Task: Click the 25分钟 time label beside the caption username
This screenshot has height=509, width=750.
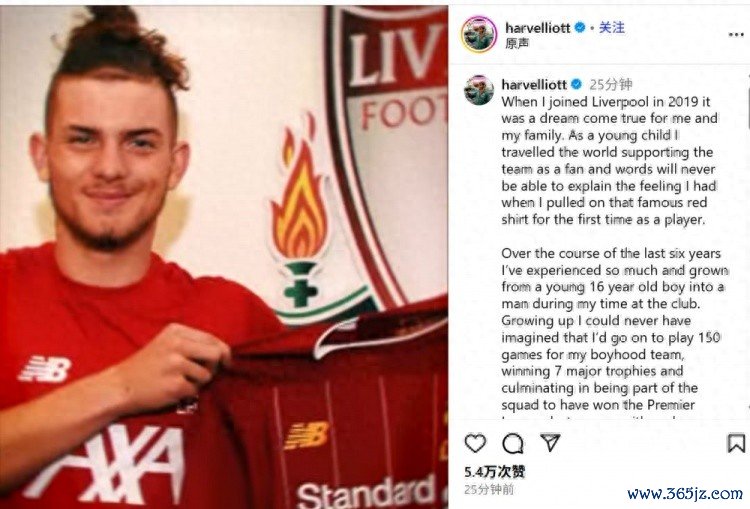Action: [611, 85]
